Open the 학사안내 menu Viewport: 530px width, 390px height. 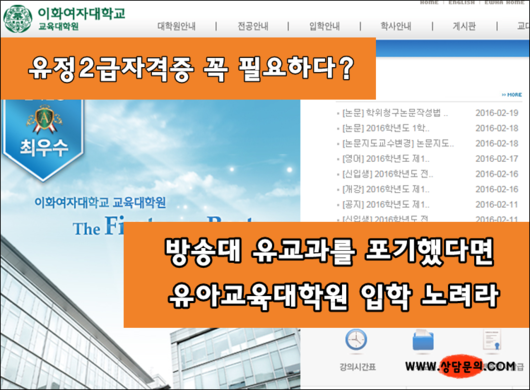coord(396,26)
